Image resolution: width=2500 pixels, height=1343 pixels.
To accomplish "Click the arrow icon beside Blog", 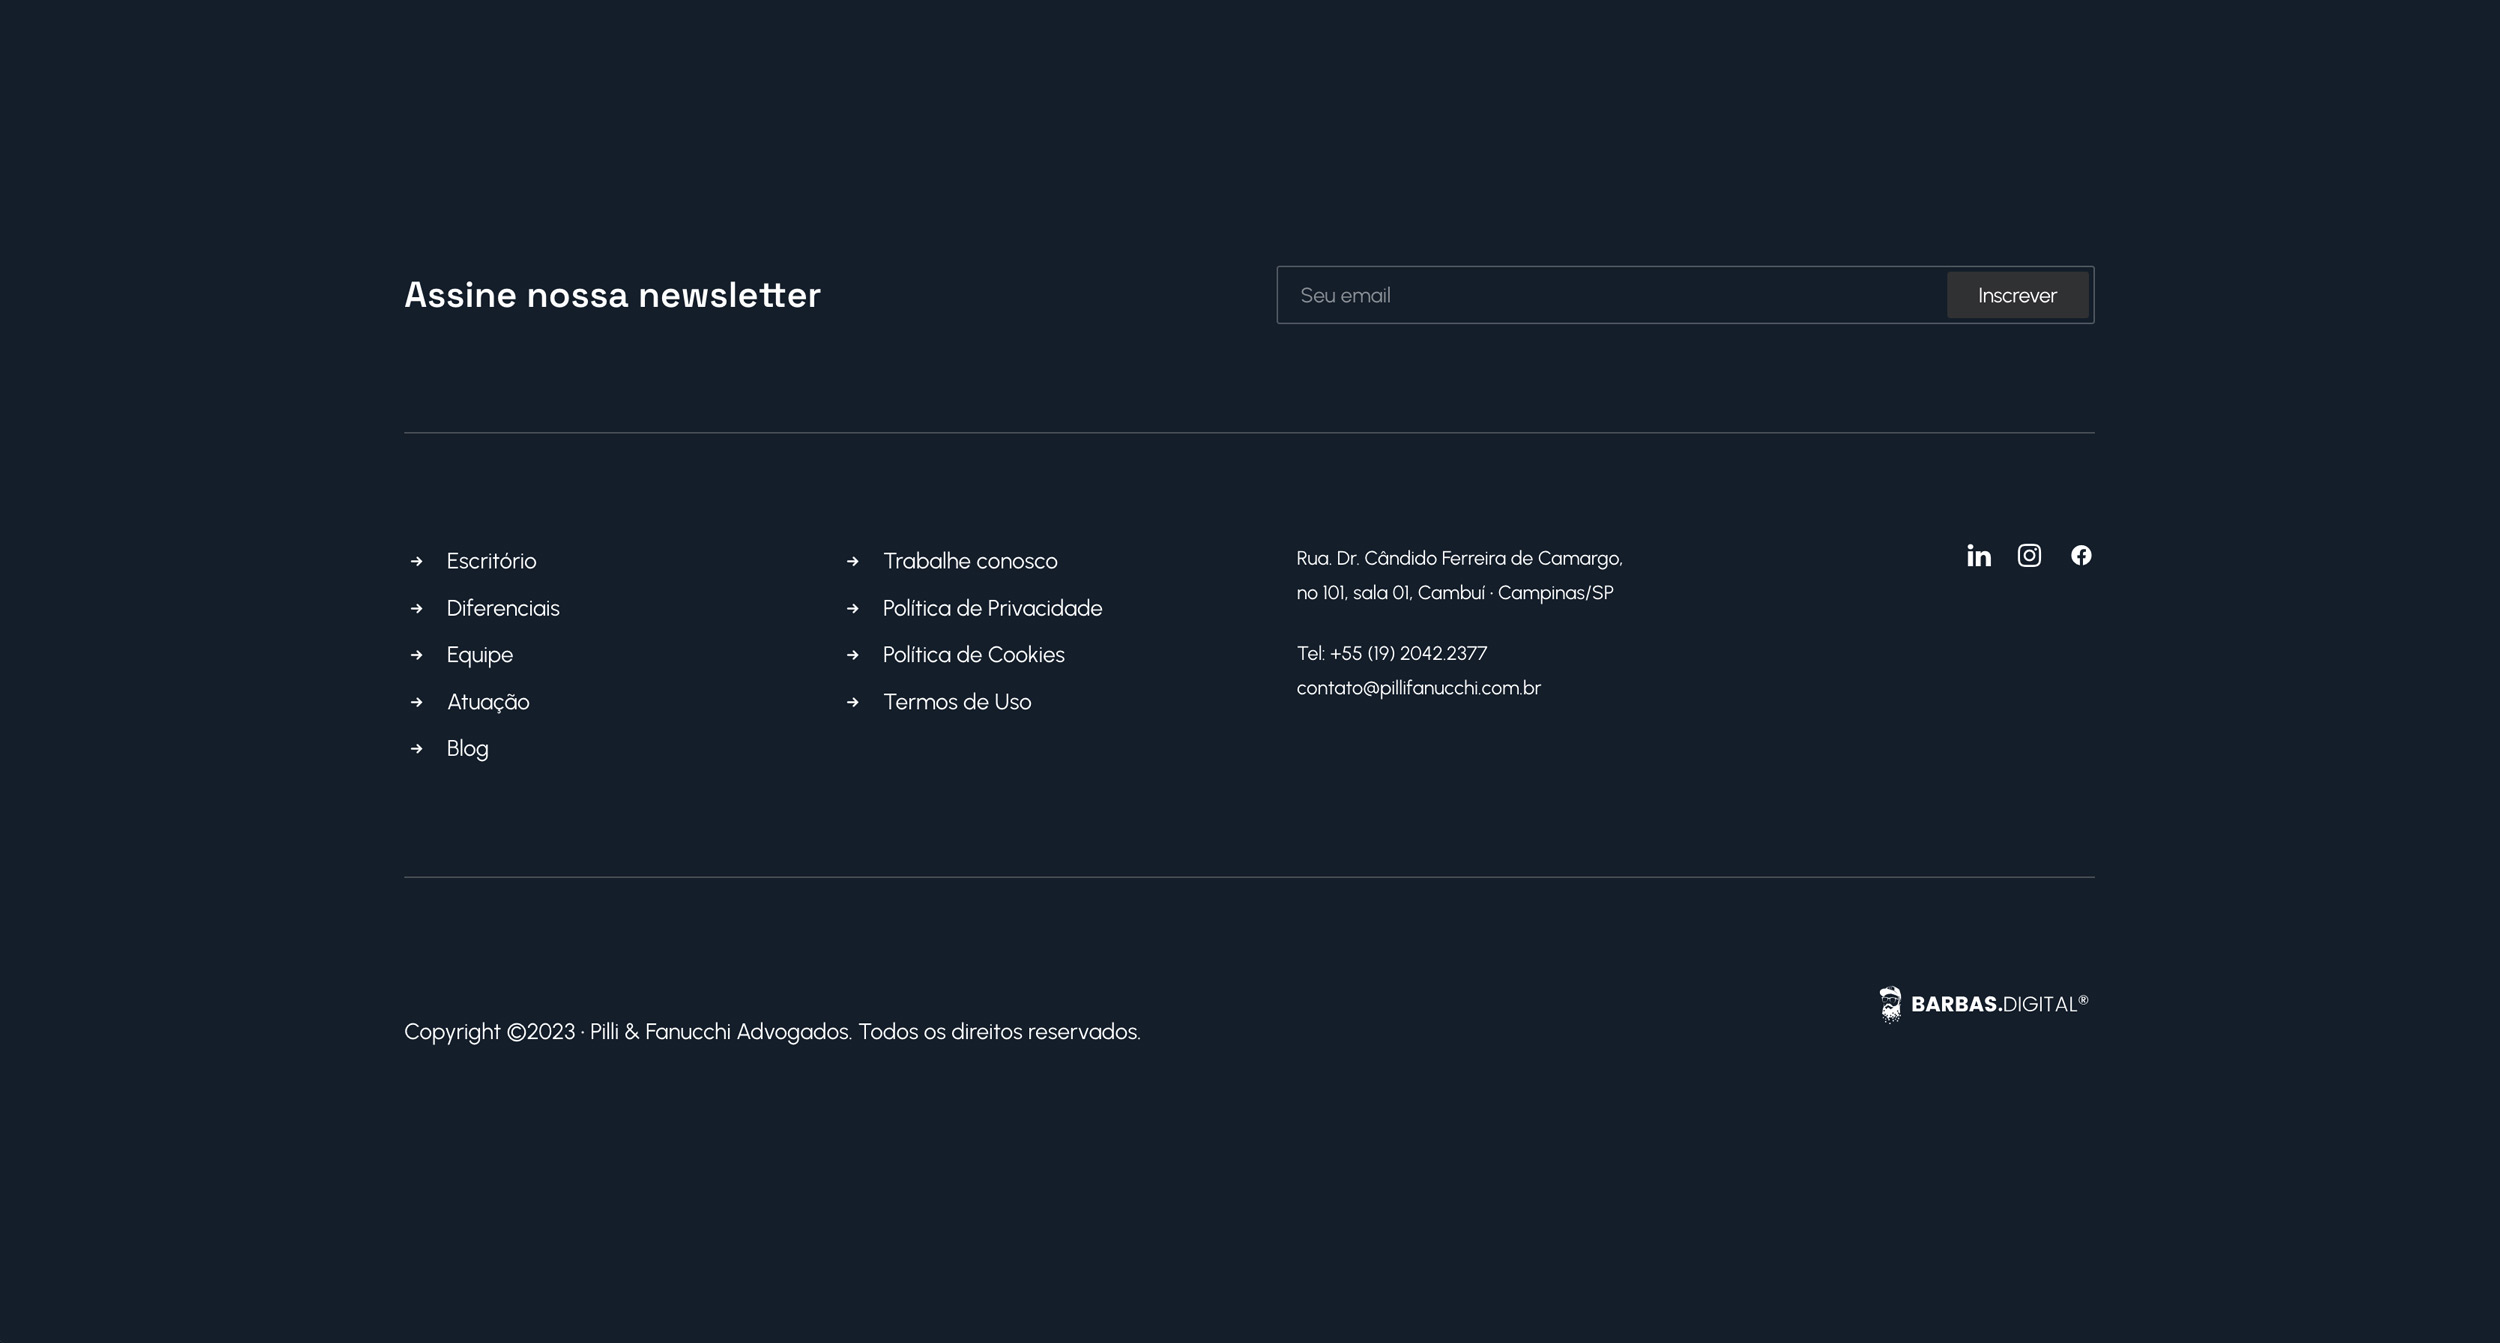I will 417,749.
